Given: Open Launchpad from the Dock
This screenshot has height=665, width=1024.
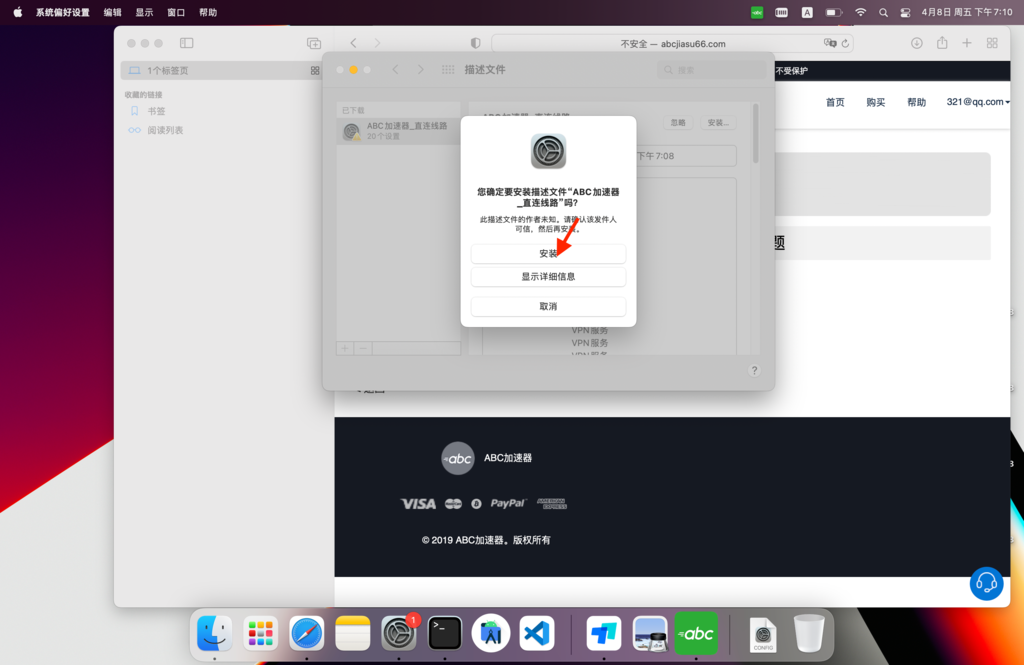Looking at the screenshot, I should [x=261, y=633].
